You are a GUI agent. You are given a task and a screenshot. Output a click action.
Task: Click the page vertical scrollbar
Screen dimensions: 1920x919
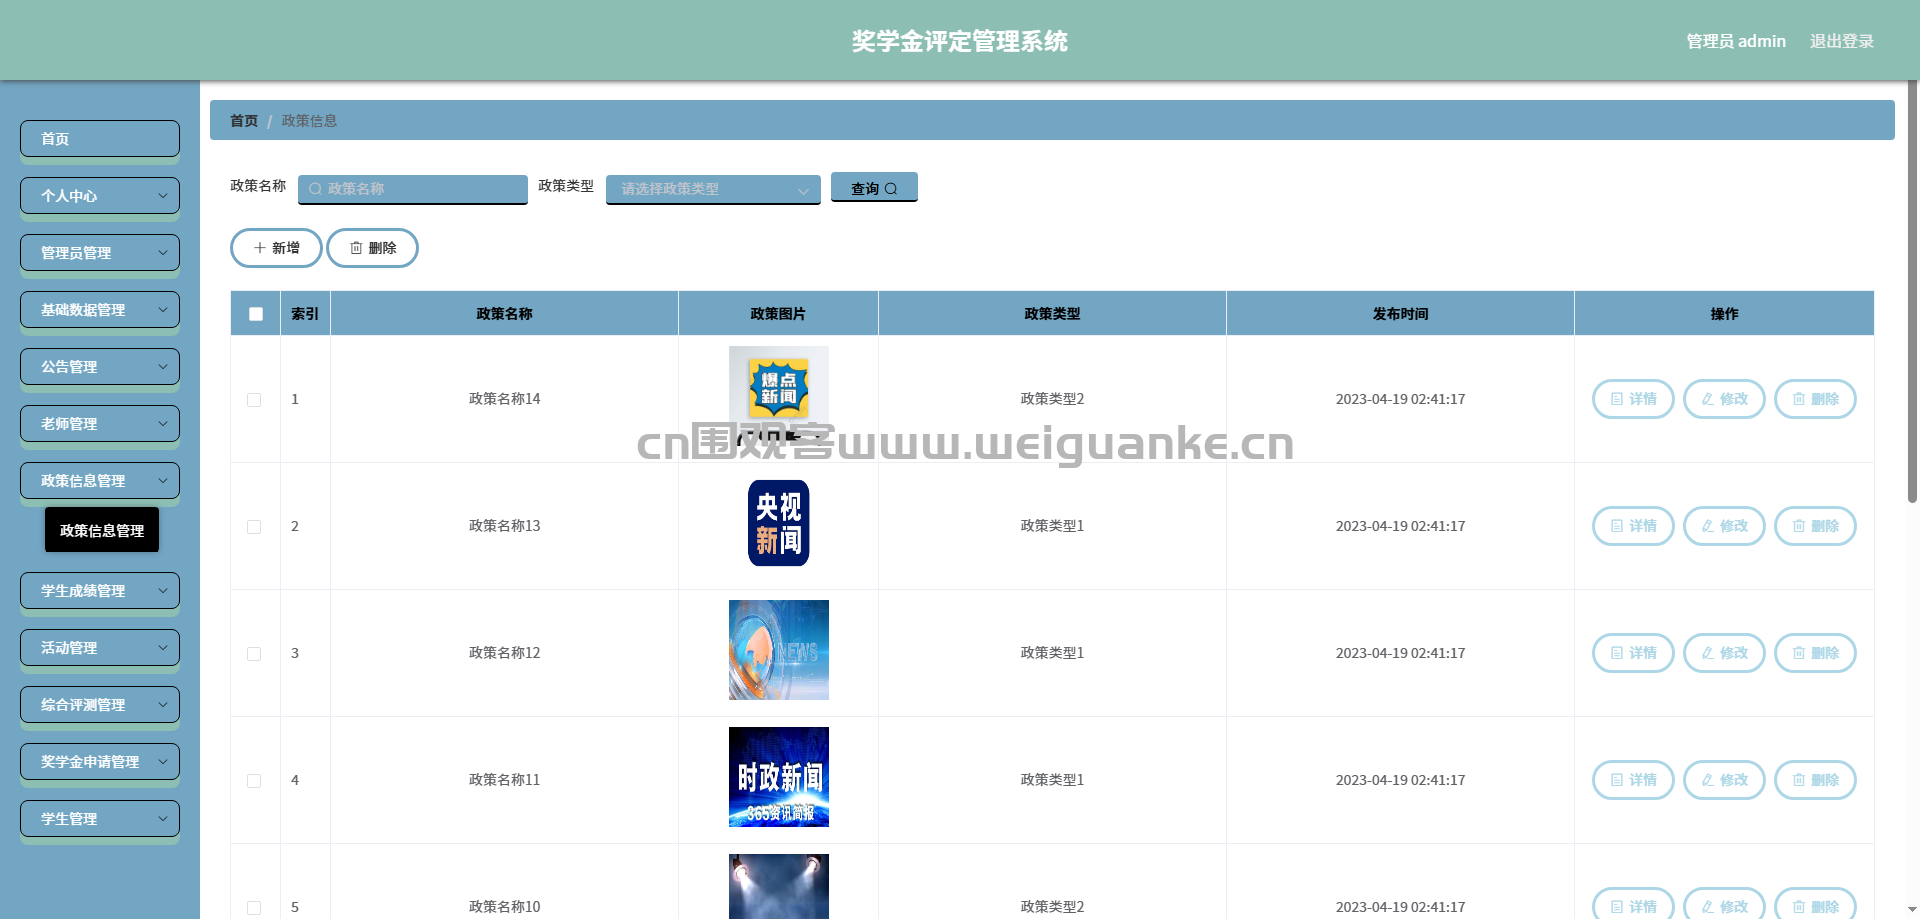[1912, 290]
